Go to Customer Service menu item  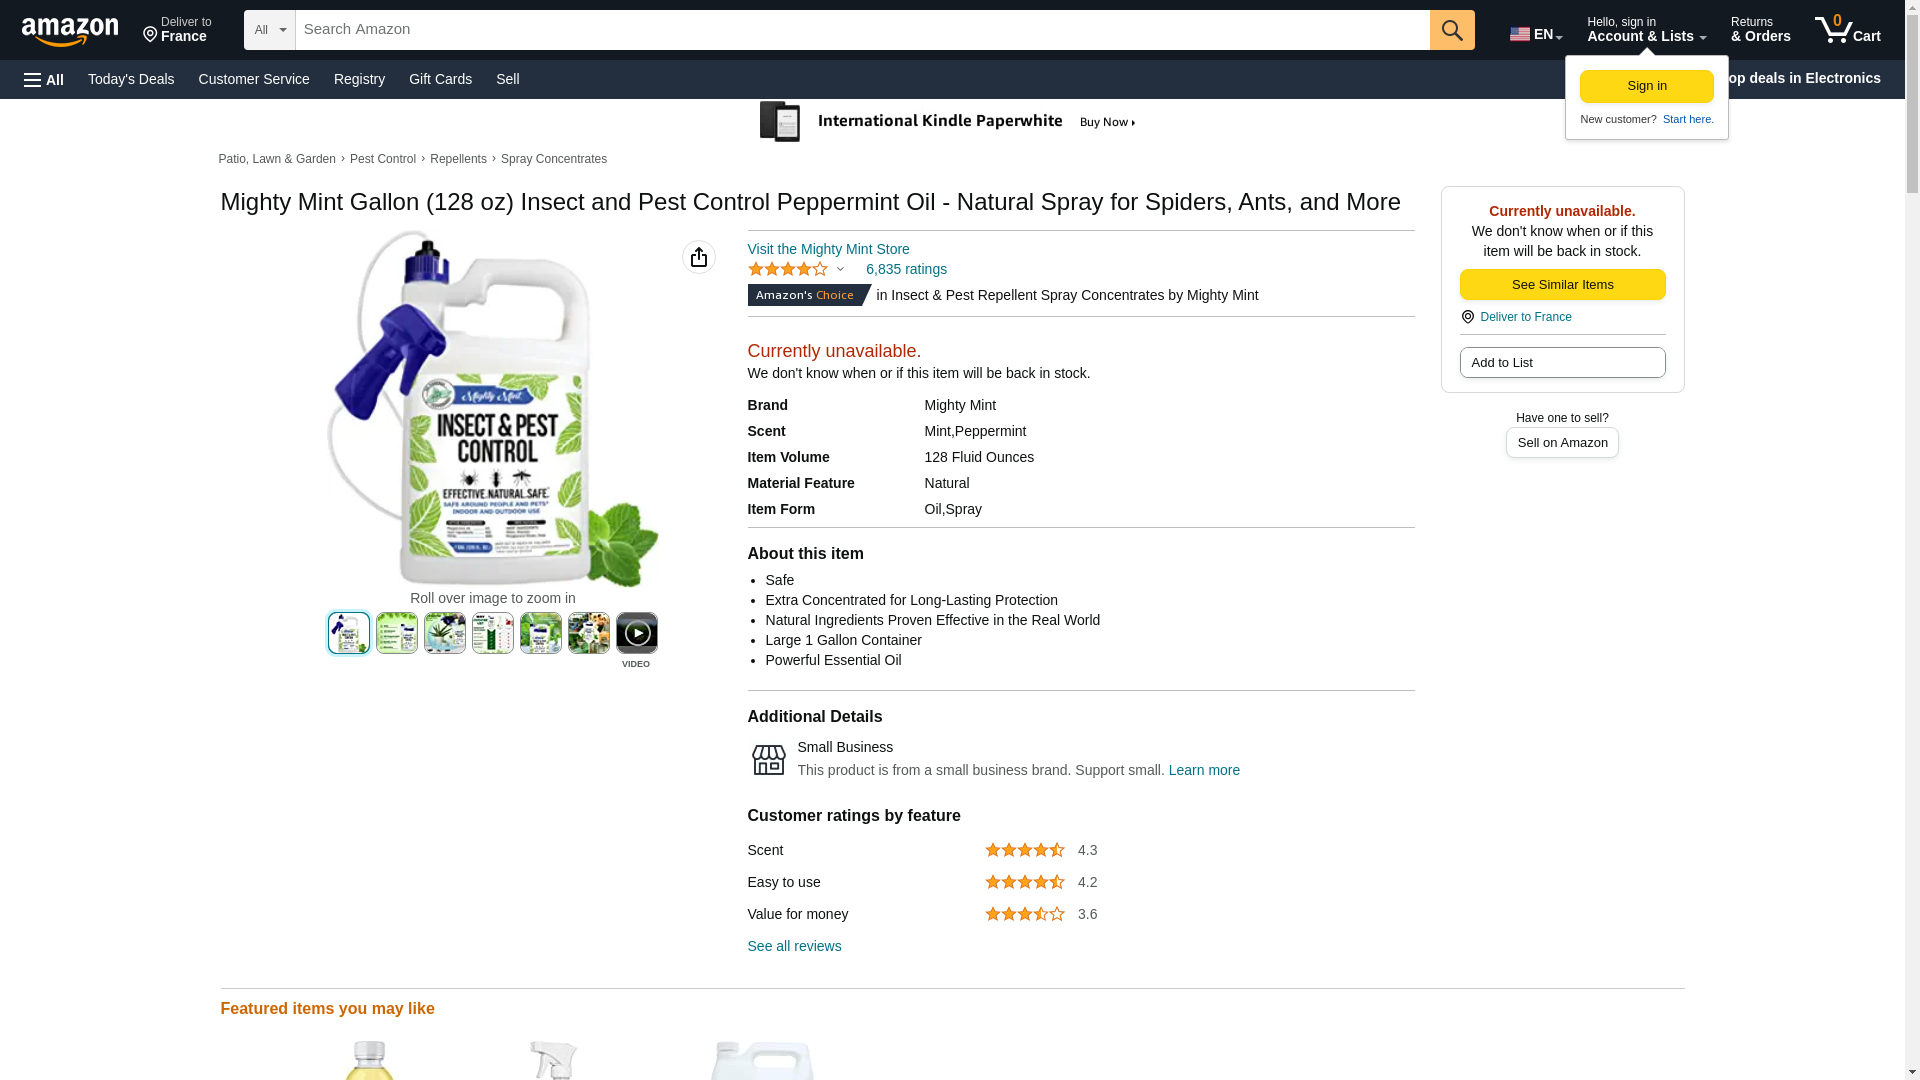254,79
